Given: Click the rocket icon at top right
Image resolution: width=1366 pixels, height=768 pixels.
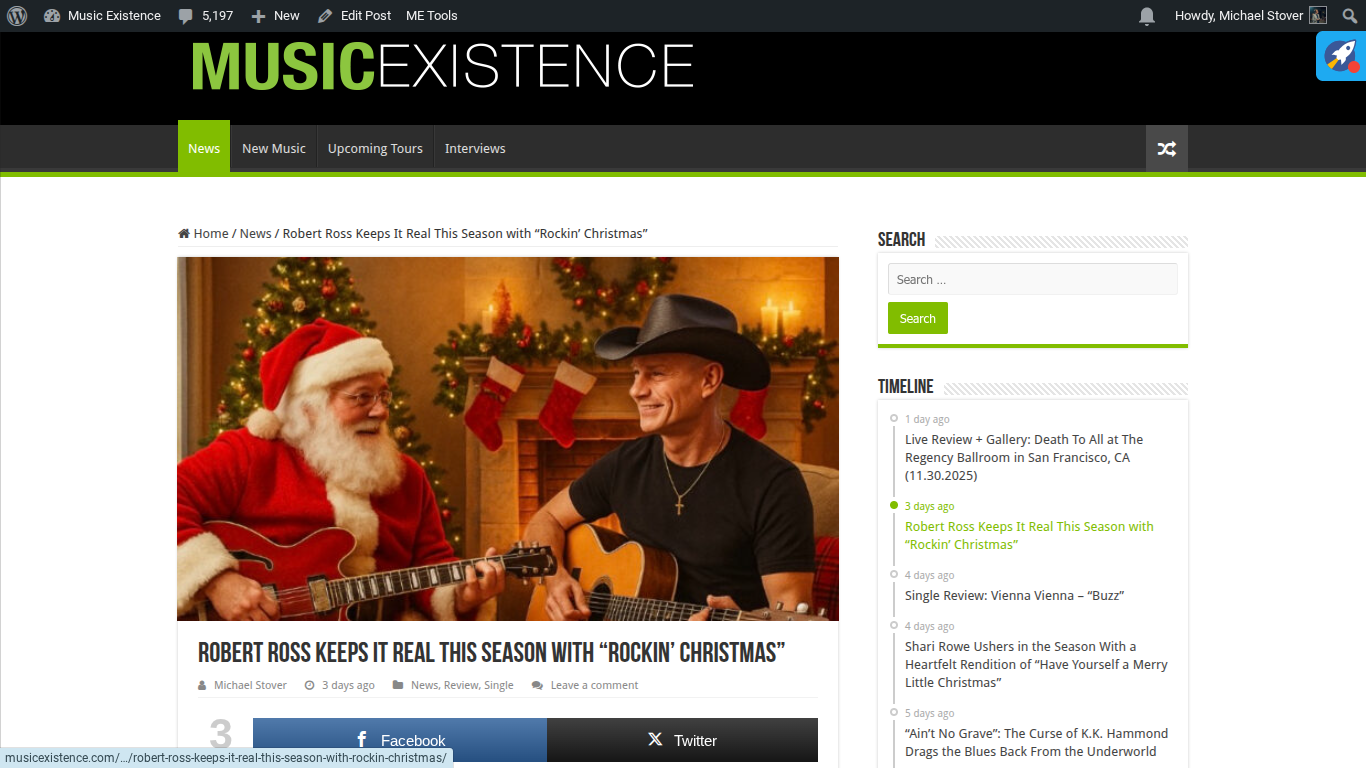Looking at the screenshot, I should (x=1341, y=56).
